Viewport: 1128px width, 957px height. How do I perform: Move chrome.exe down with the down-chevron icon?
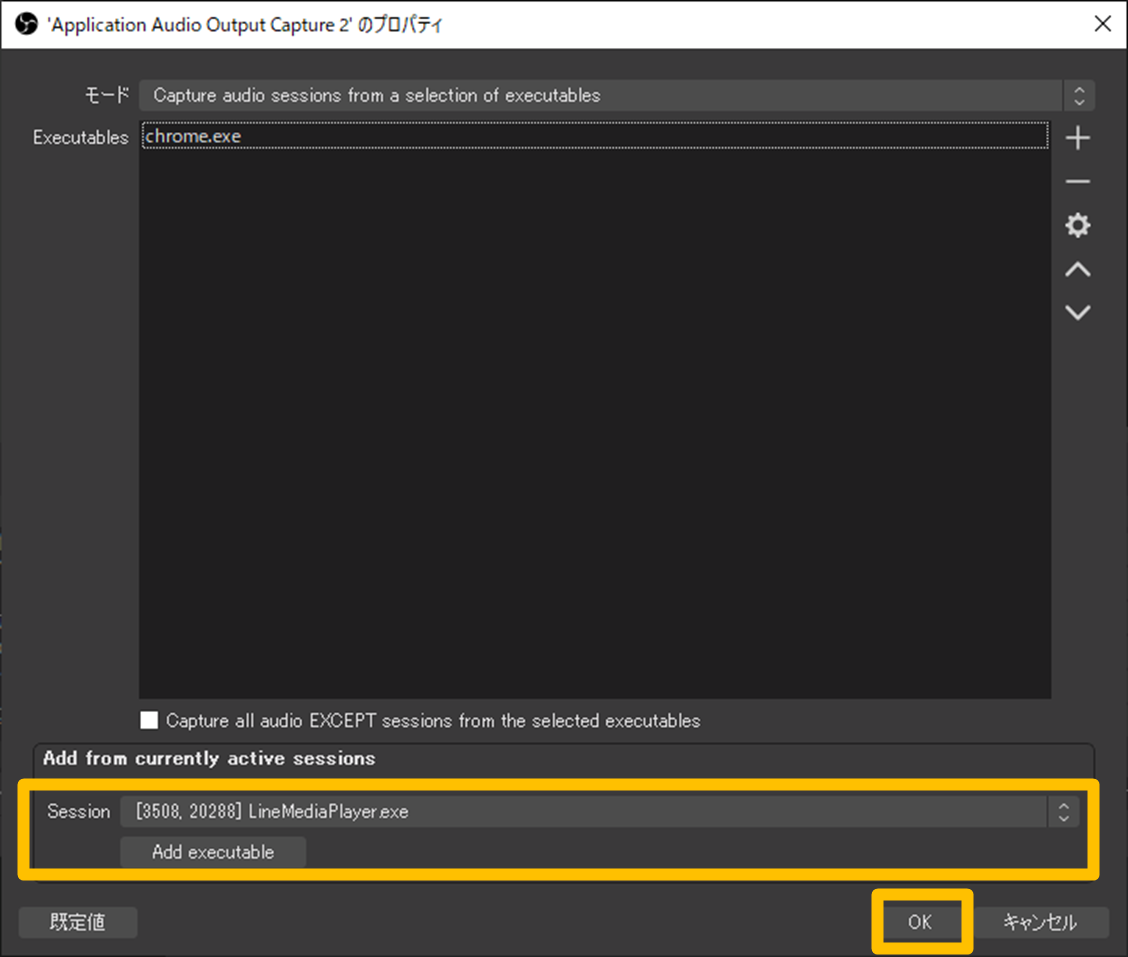point(1078,312)
